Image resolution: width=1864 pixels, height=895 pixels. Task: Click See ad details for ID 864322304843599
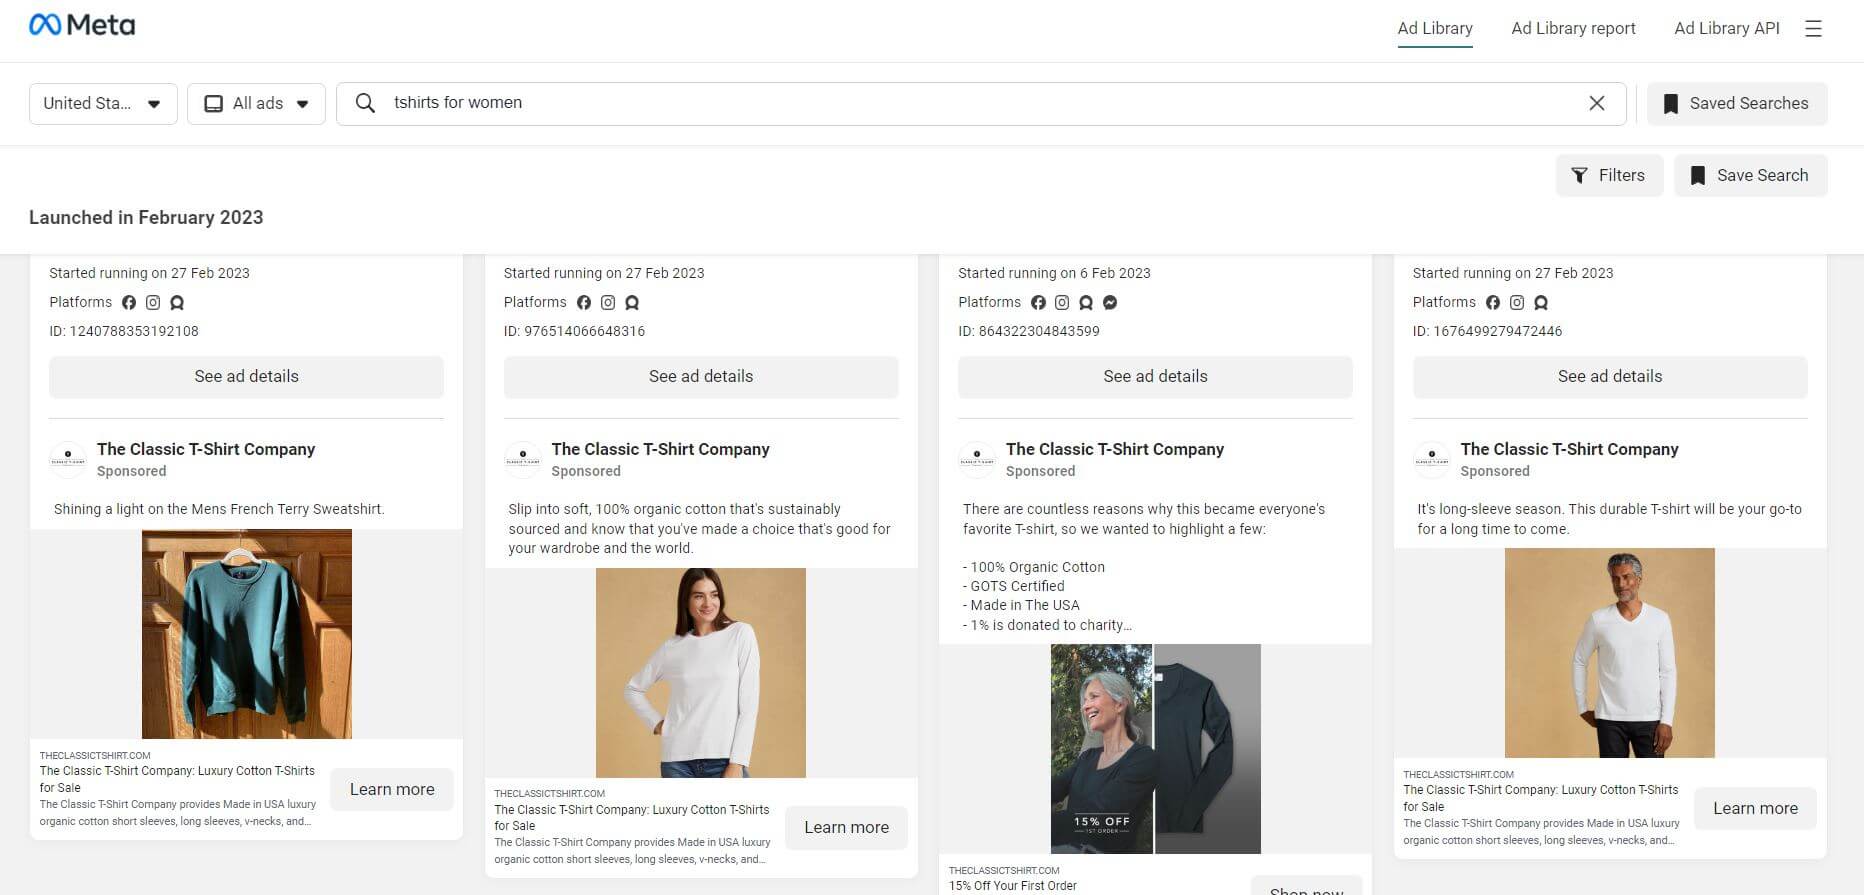click(1155, 377)
